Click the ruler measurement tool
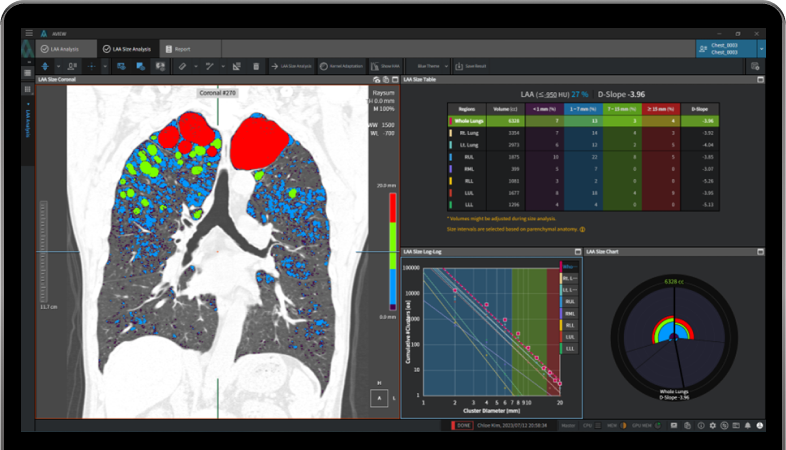 [182, 66]
